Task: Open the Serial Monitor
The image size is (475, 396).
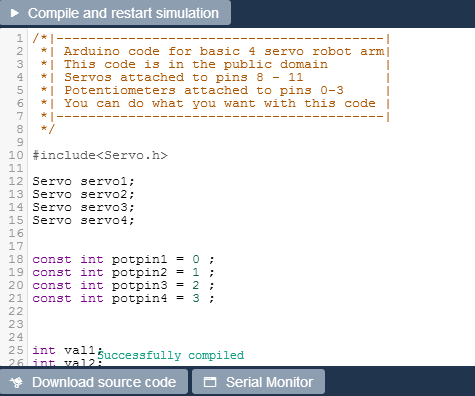Action: click(258, 382)
